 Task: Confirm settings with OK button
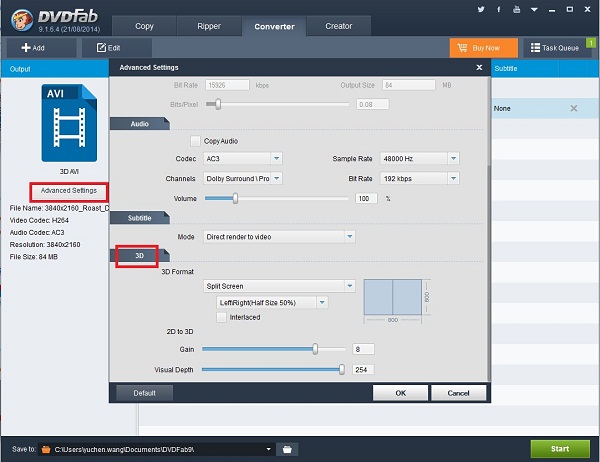[400, 393]
